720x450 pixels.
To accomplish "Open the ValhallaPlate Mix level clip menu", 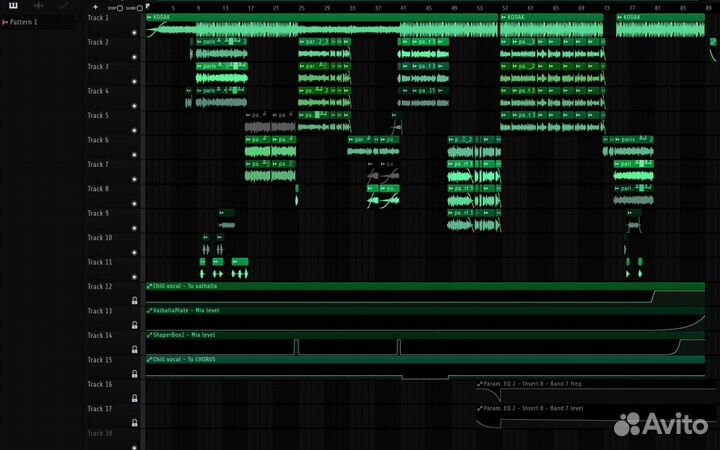I will point(150,311).
